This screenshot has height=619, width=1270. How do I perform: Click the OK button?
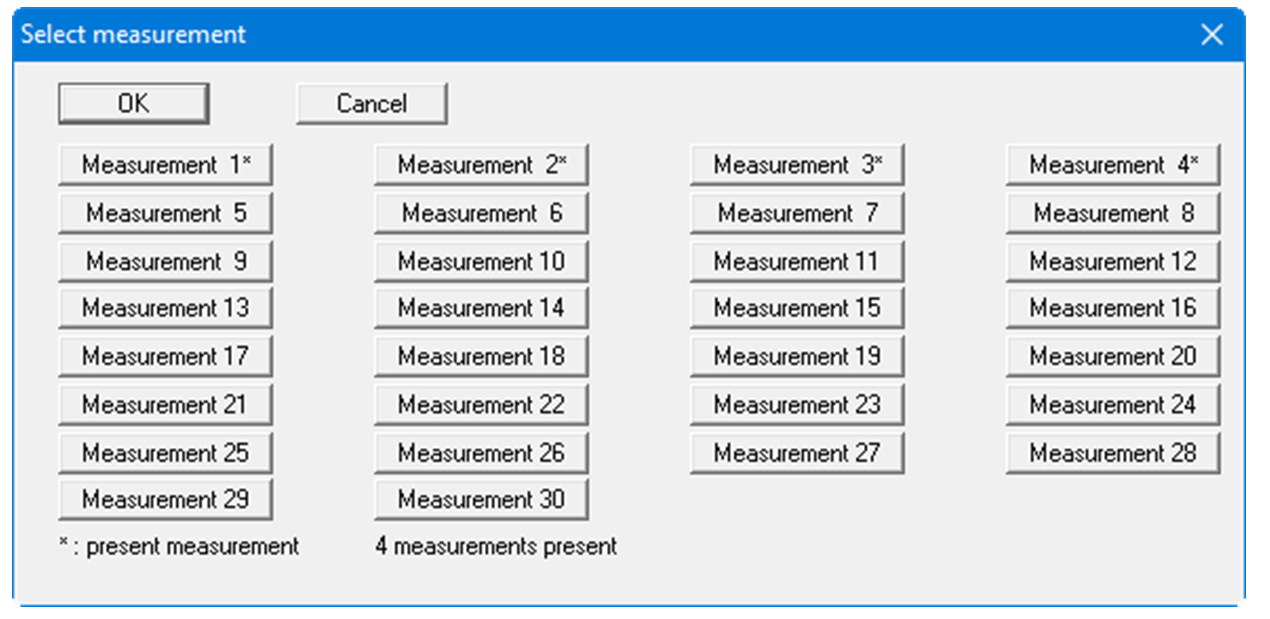pos(133,104)
